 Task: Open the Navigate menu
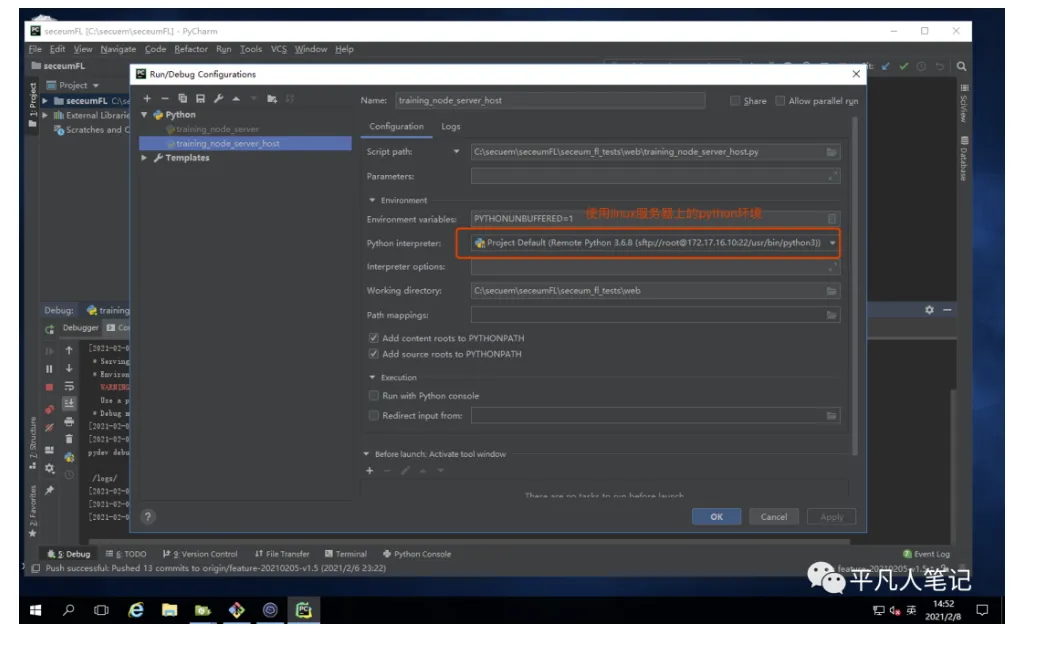118,49
